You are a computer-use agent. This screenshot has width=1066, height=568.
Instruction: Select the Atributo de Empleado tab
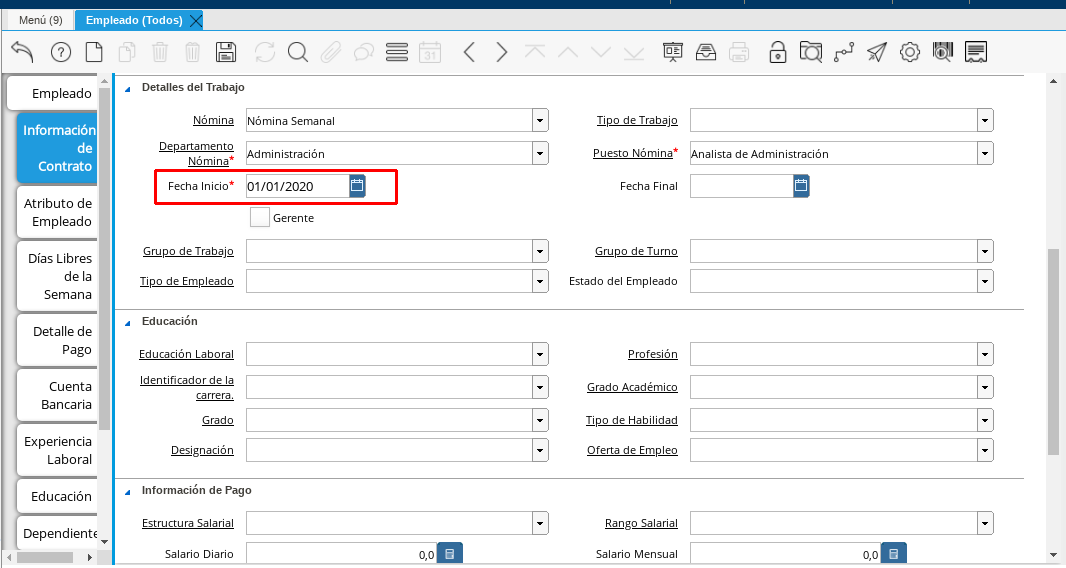57,212
